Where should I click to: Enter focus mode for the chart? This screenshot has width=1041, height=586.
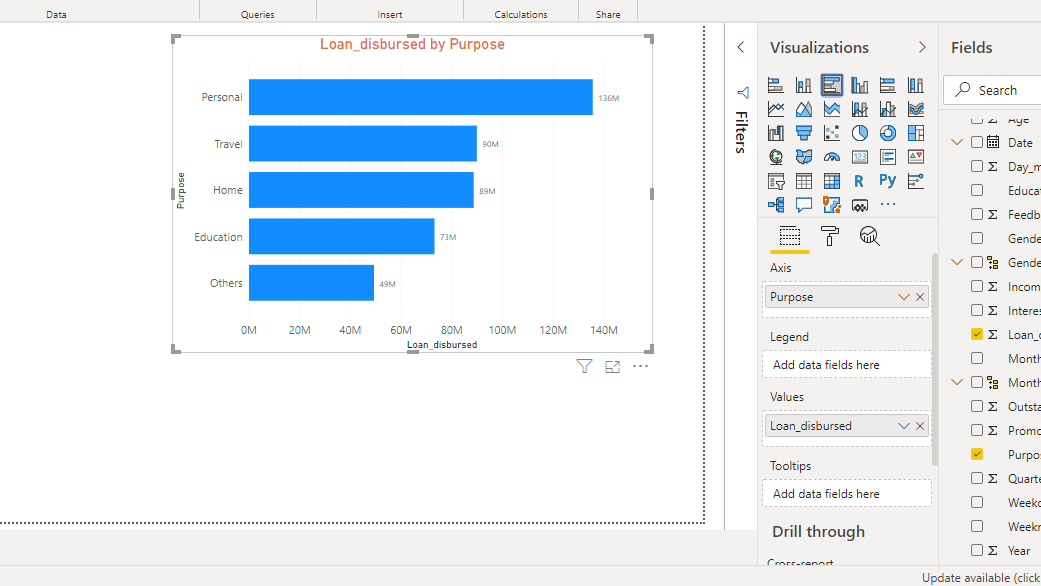[x=613, y=367]
